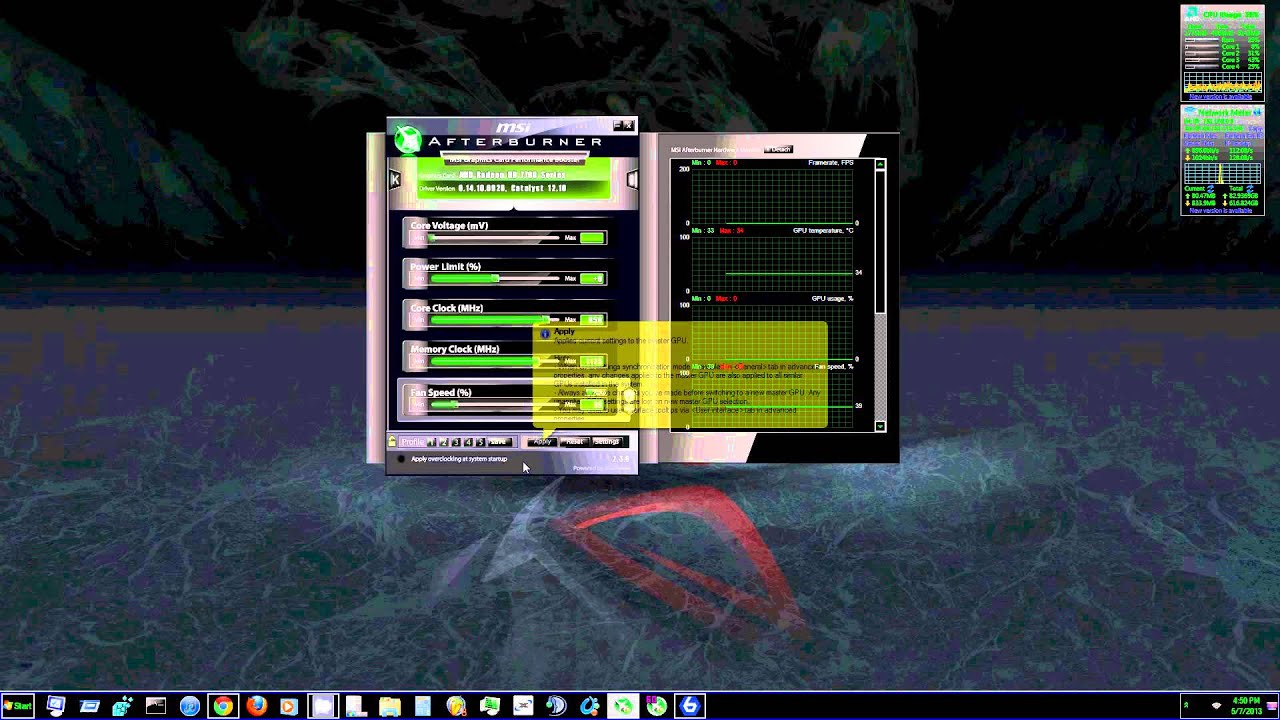Click the Core Voltage value field
This screenshot has width=1280, height=720.
point(592,238)
